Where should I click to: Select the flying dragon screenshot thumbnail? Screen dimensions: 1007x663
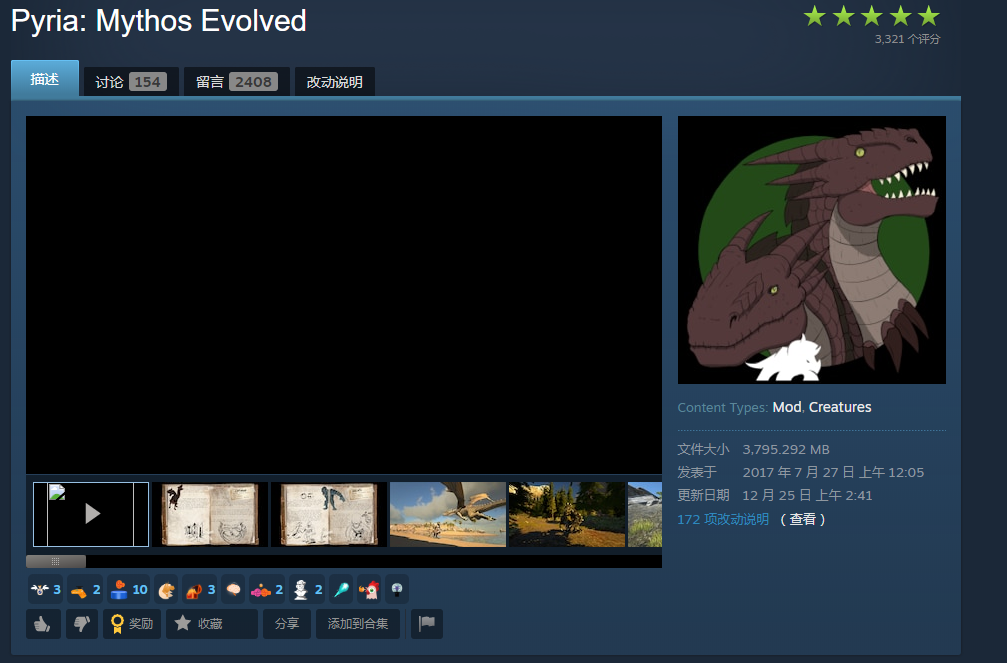(447, 514)
